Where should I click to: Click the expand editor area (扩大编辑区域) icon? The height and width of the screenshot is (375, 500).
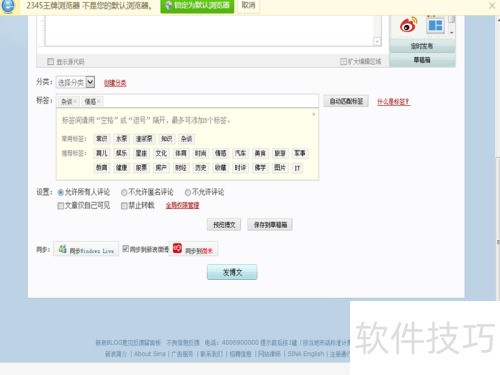[343, 61]
